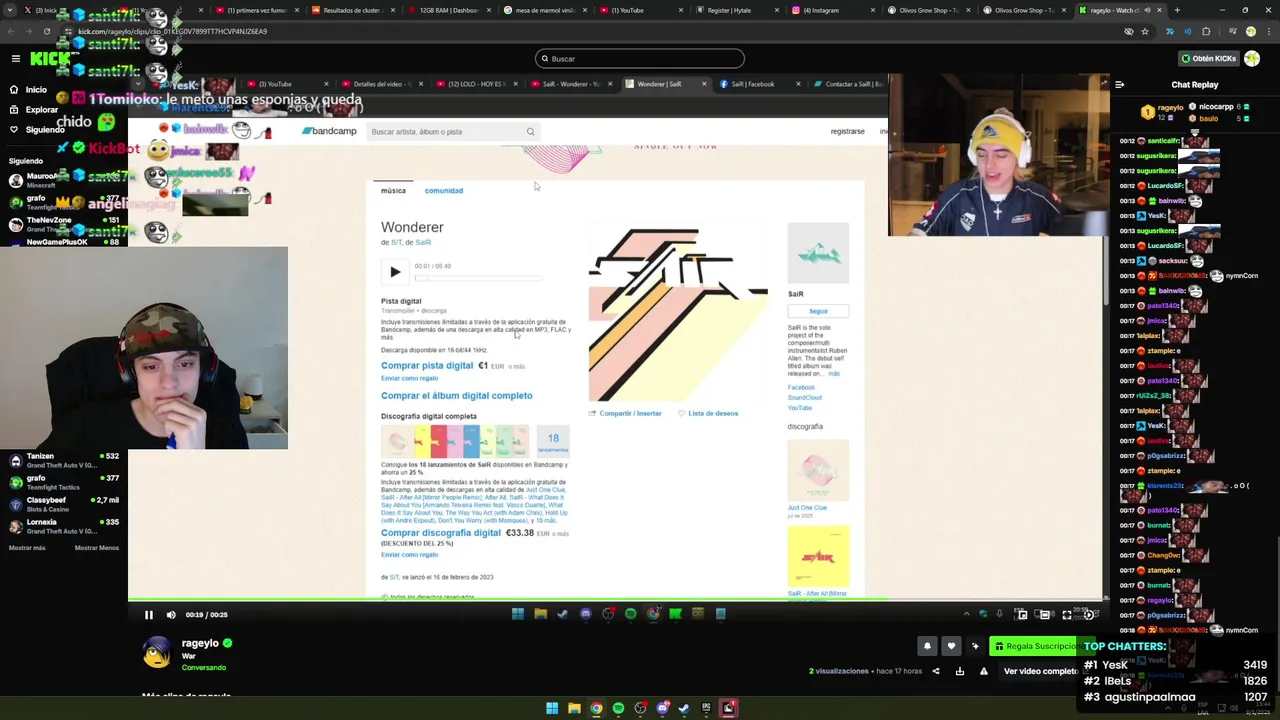Open the SaiR SoundCloud link

tap(804, 398)
